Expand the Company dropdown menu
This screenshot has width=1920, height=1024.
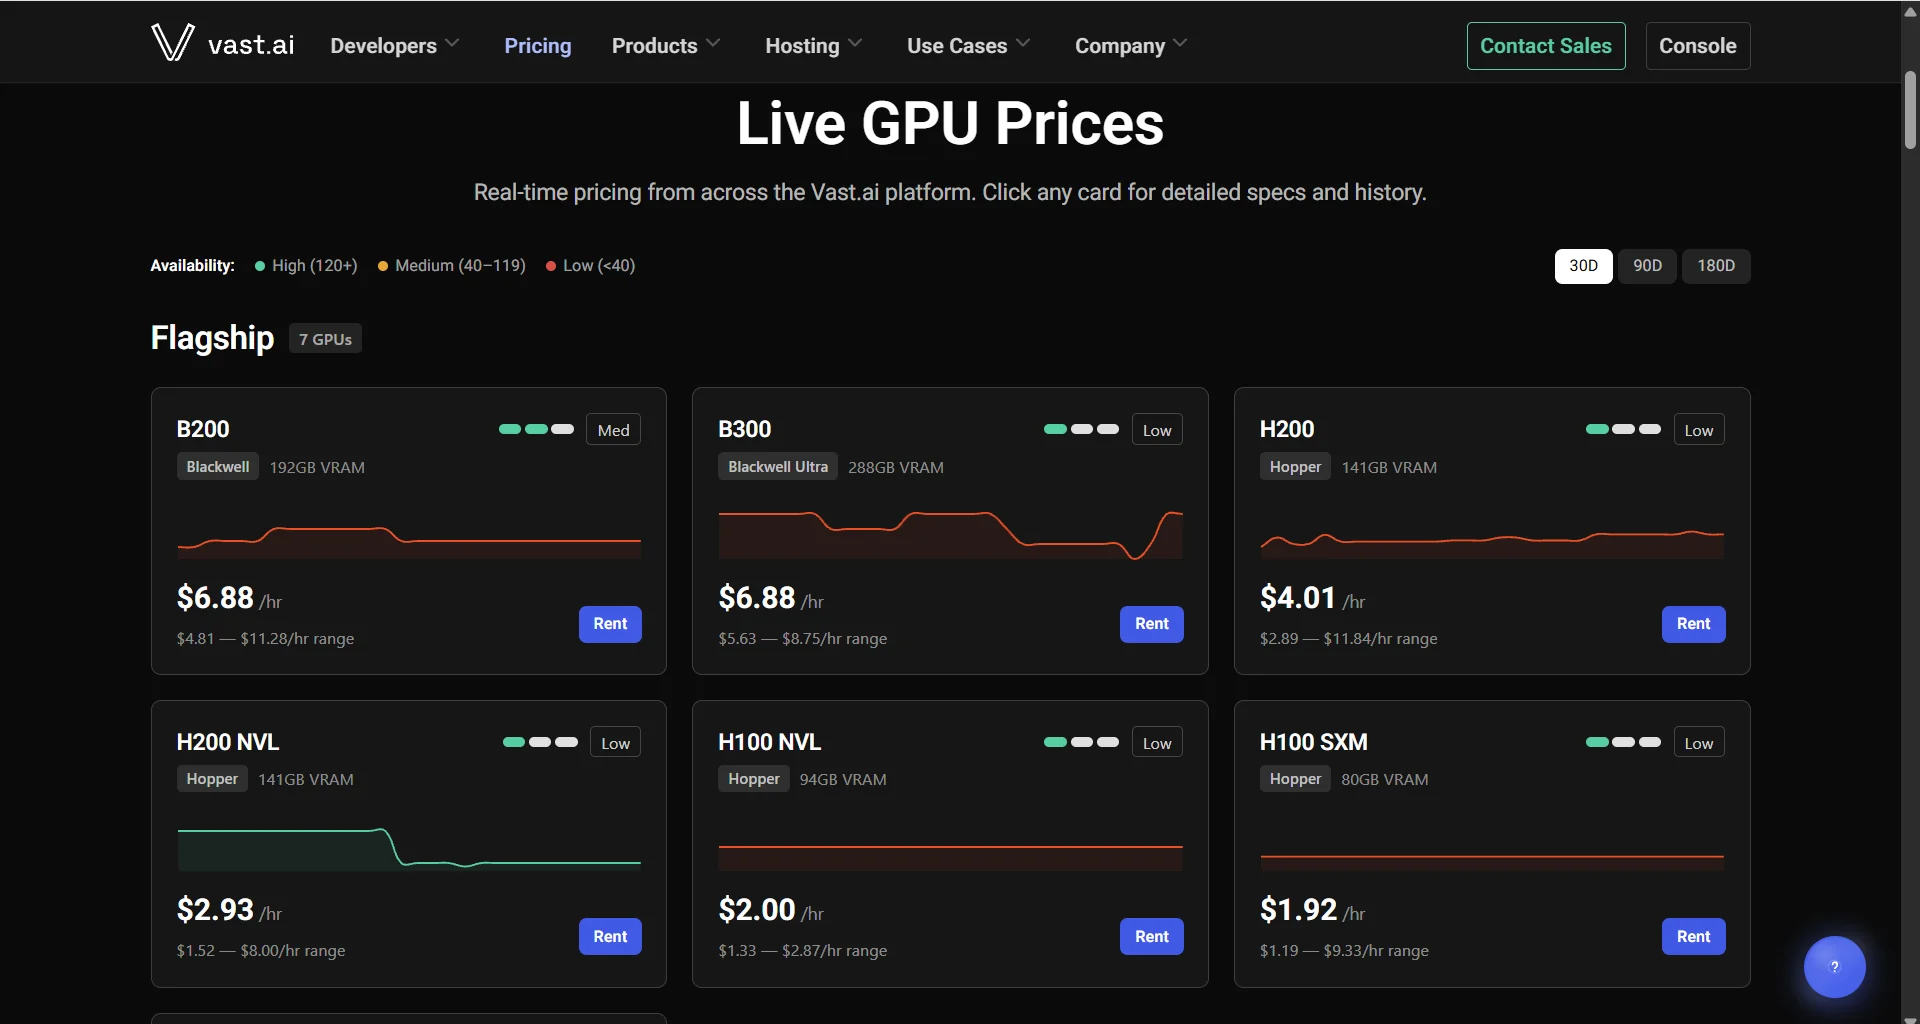click(1131, 45)
